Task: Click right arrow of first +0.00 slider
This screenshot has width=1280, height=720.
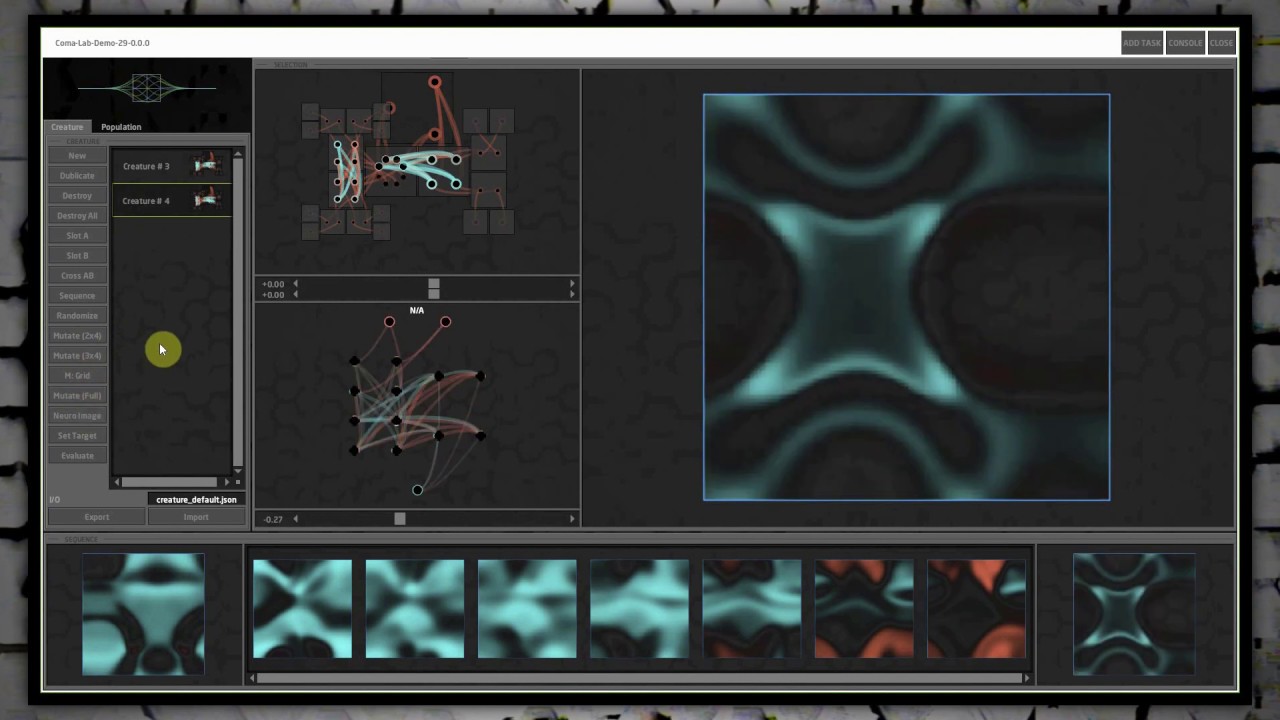Action: click(x=572, y=284)
